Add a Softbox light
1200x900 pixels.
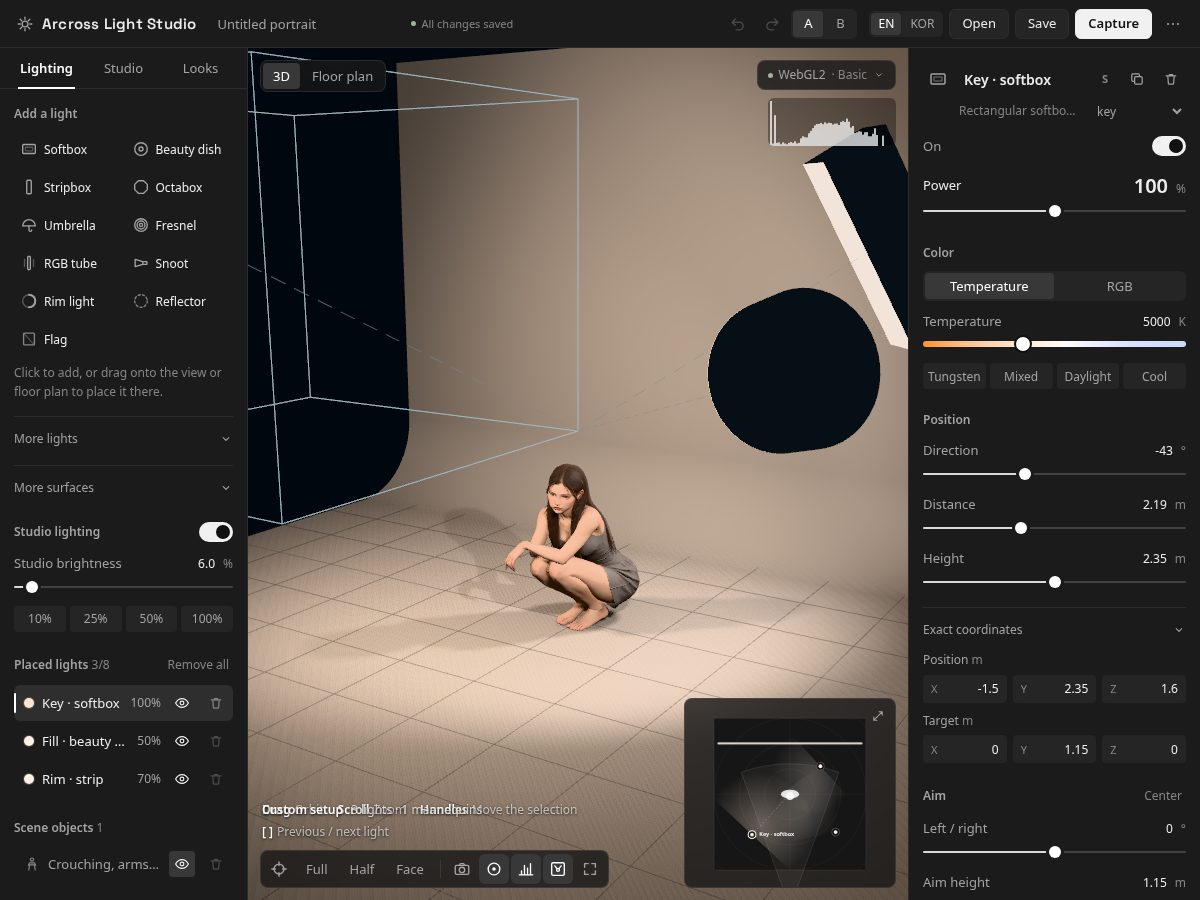click(66, 149)
